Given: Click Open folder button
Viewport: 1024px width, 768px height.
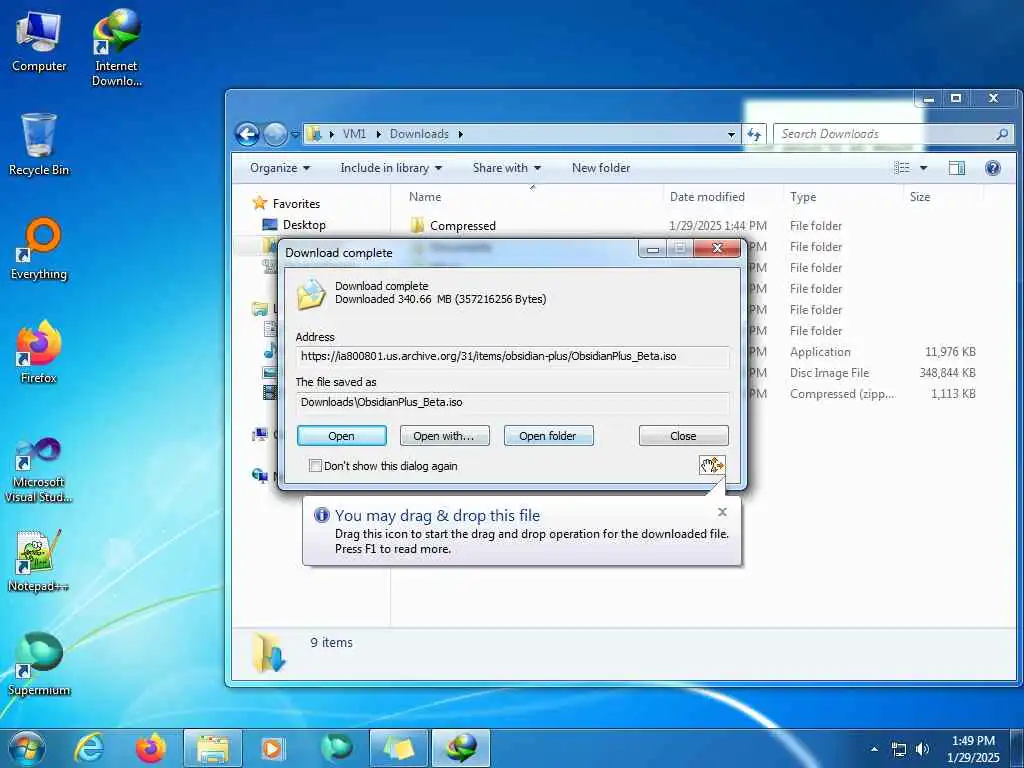Looking at the screenshot, I should click(x=548, y=436).
